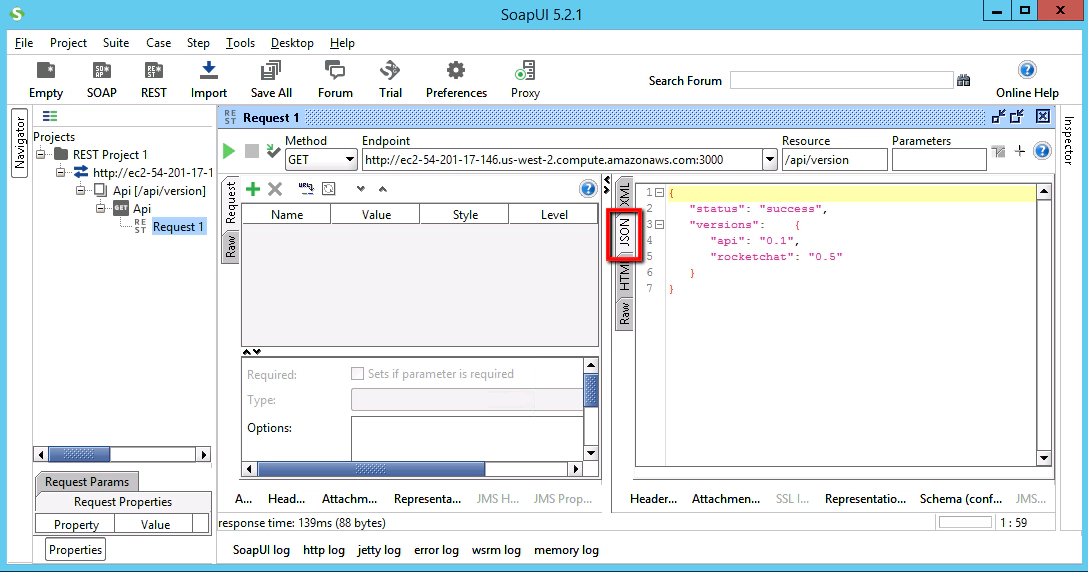The height and width of the screenshot is (572, 1088).
Task: Click the tree list icon above Projects
Action: (50, 116)
